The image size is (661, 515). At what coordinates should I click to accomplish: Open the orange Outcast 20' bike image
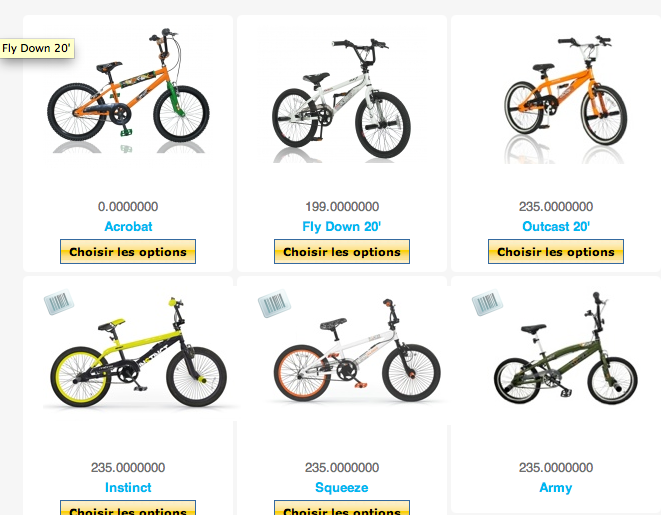(x=556, y=93)
